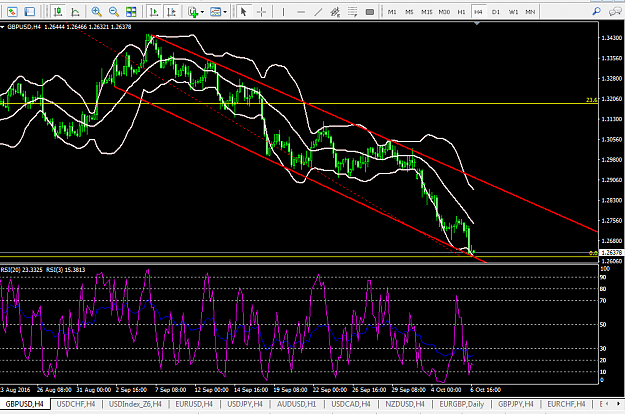Select the equidistant channel tool

[x=335, y=12]
